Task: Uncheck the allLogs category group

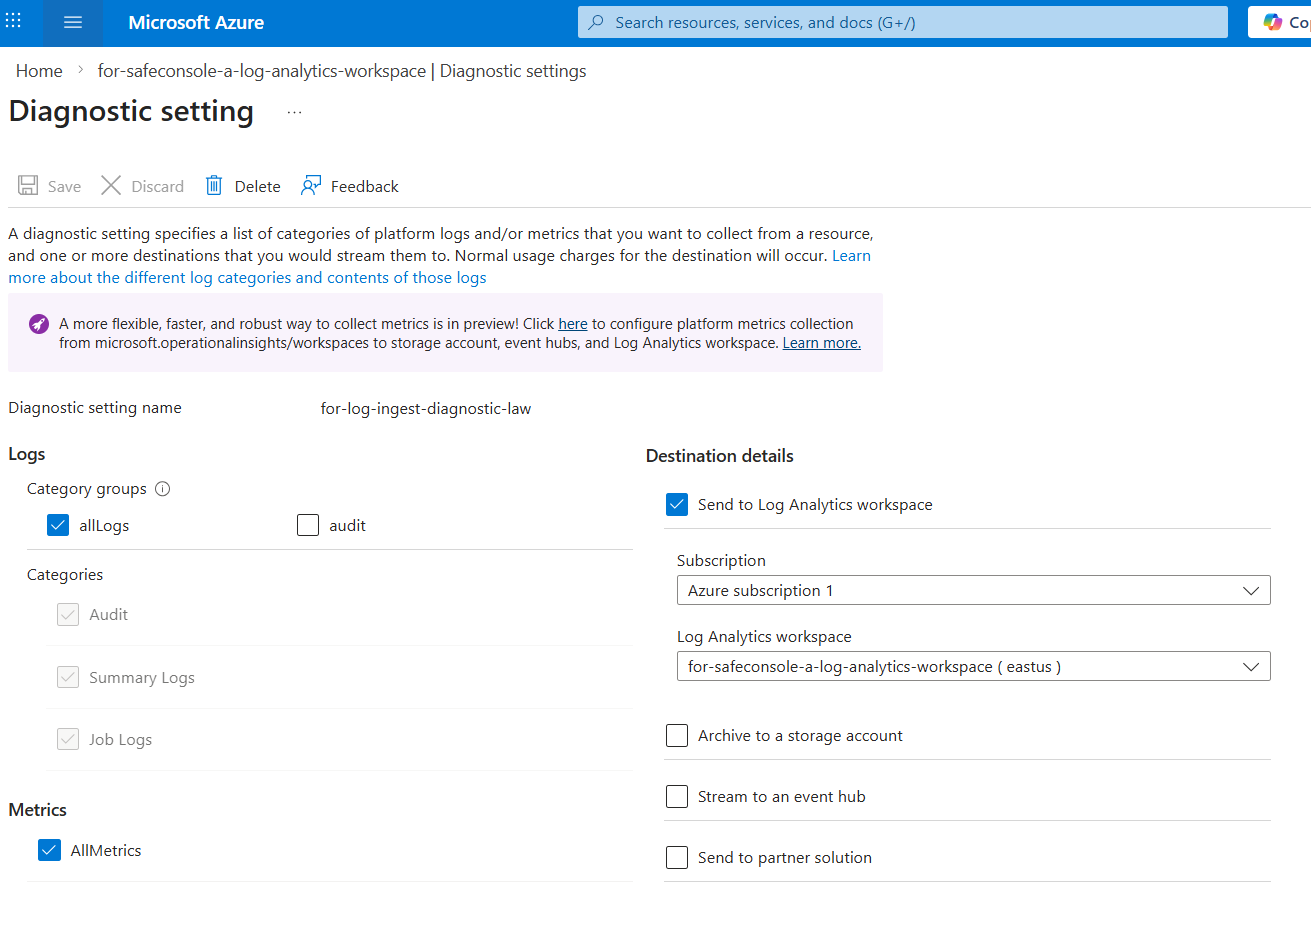Action: [x=58, y=525]
